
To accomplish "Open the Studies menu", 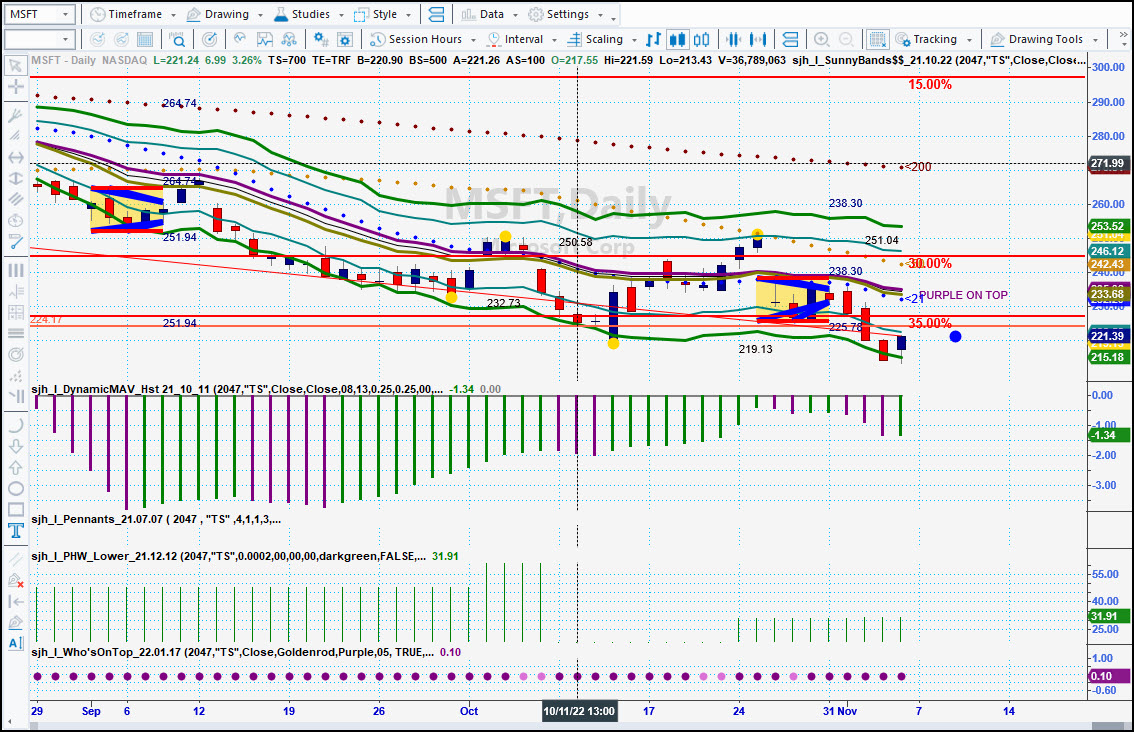I will point(309,14).
